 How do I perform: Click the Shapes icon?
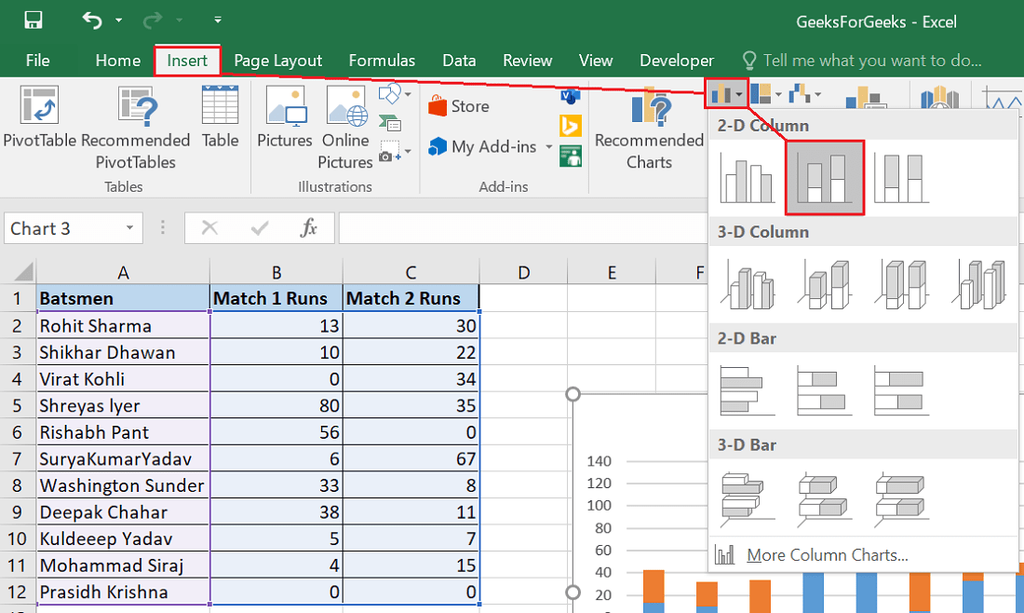point(389,94)
